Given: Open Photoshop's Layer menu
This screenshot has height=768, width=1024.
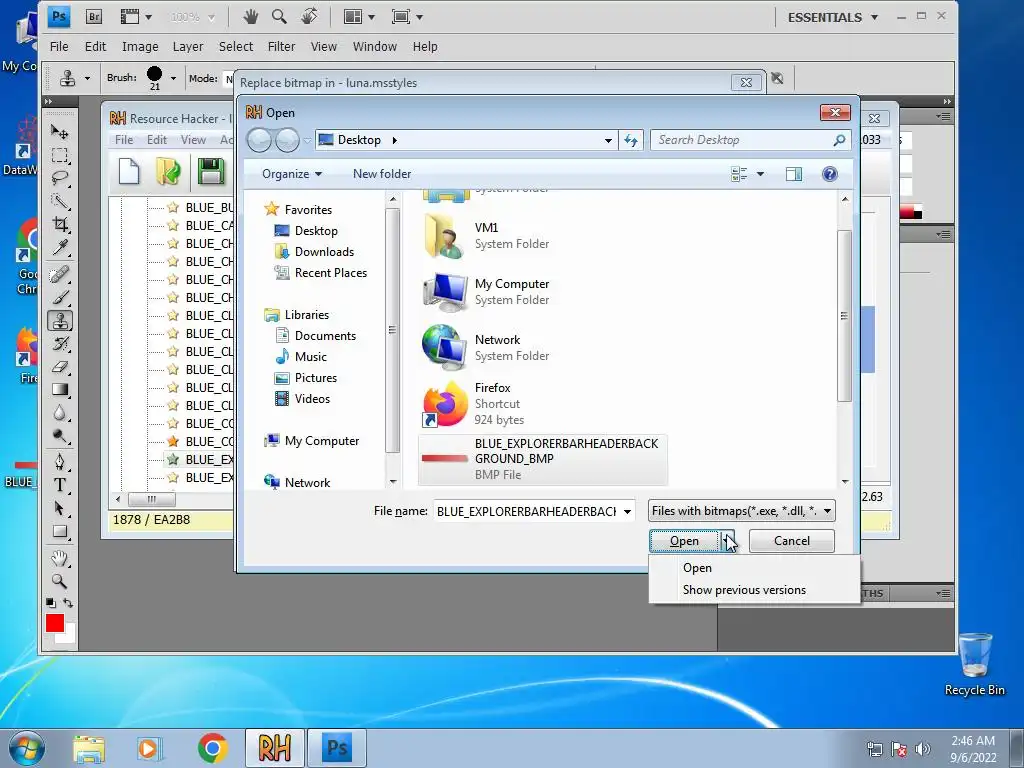Looking at the screenshot, I should click(x=187, y=46).
